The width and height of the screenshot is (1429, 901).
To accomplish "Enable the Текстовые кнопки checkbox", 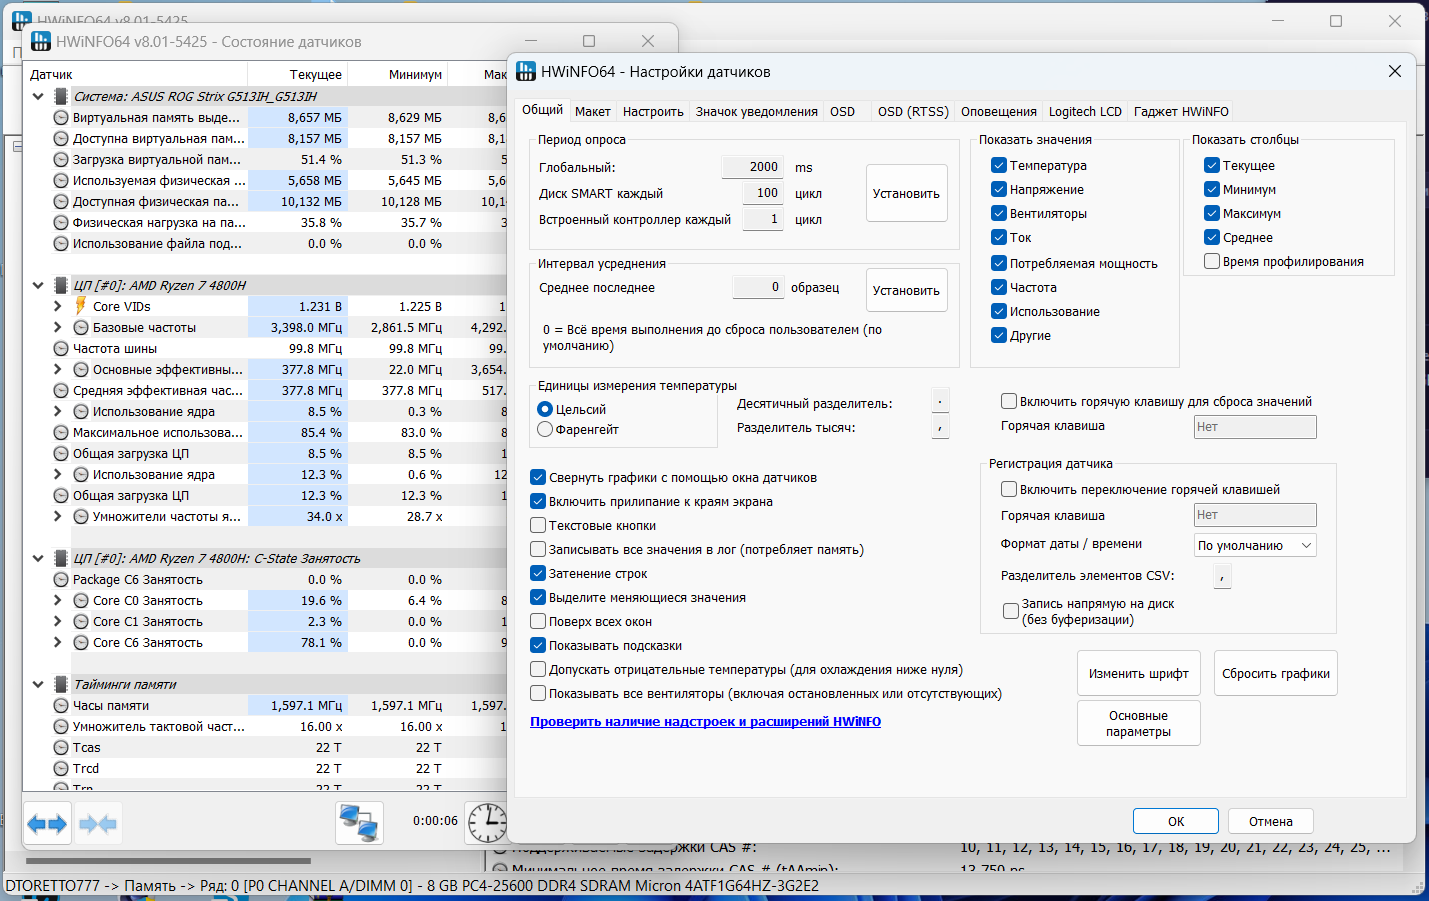I will (x=538, y=525).
